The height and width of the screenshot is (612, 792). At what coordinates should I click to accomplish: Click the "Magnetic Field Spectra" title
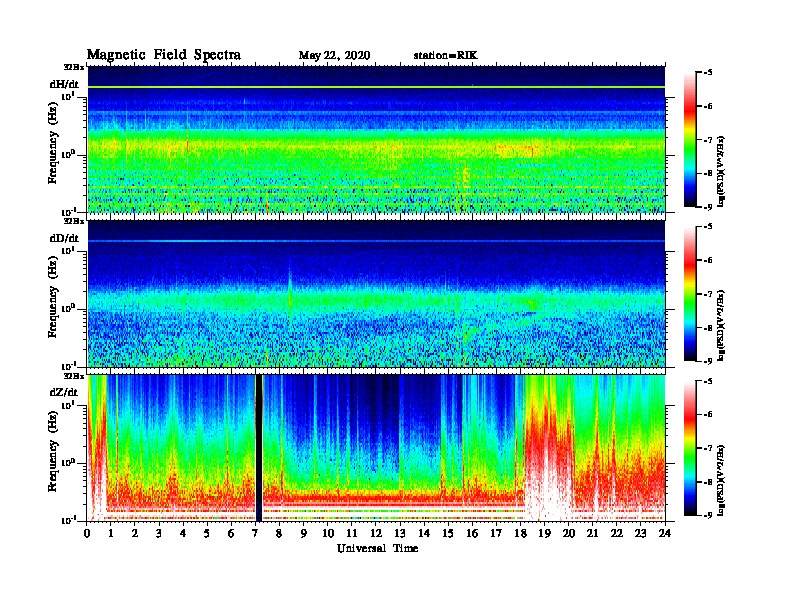click(x=163, y=55)
